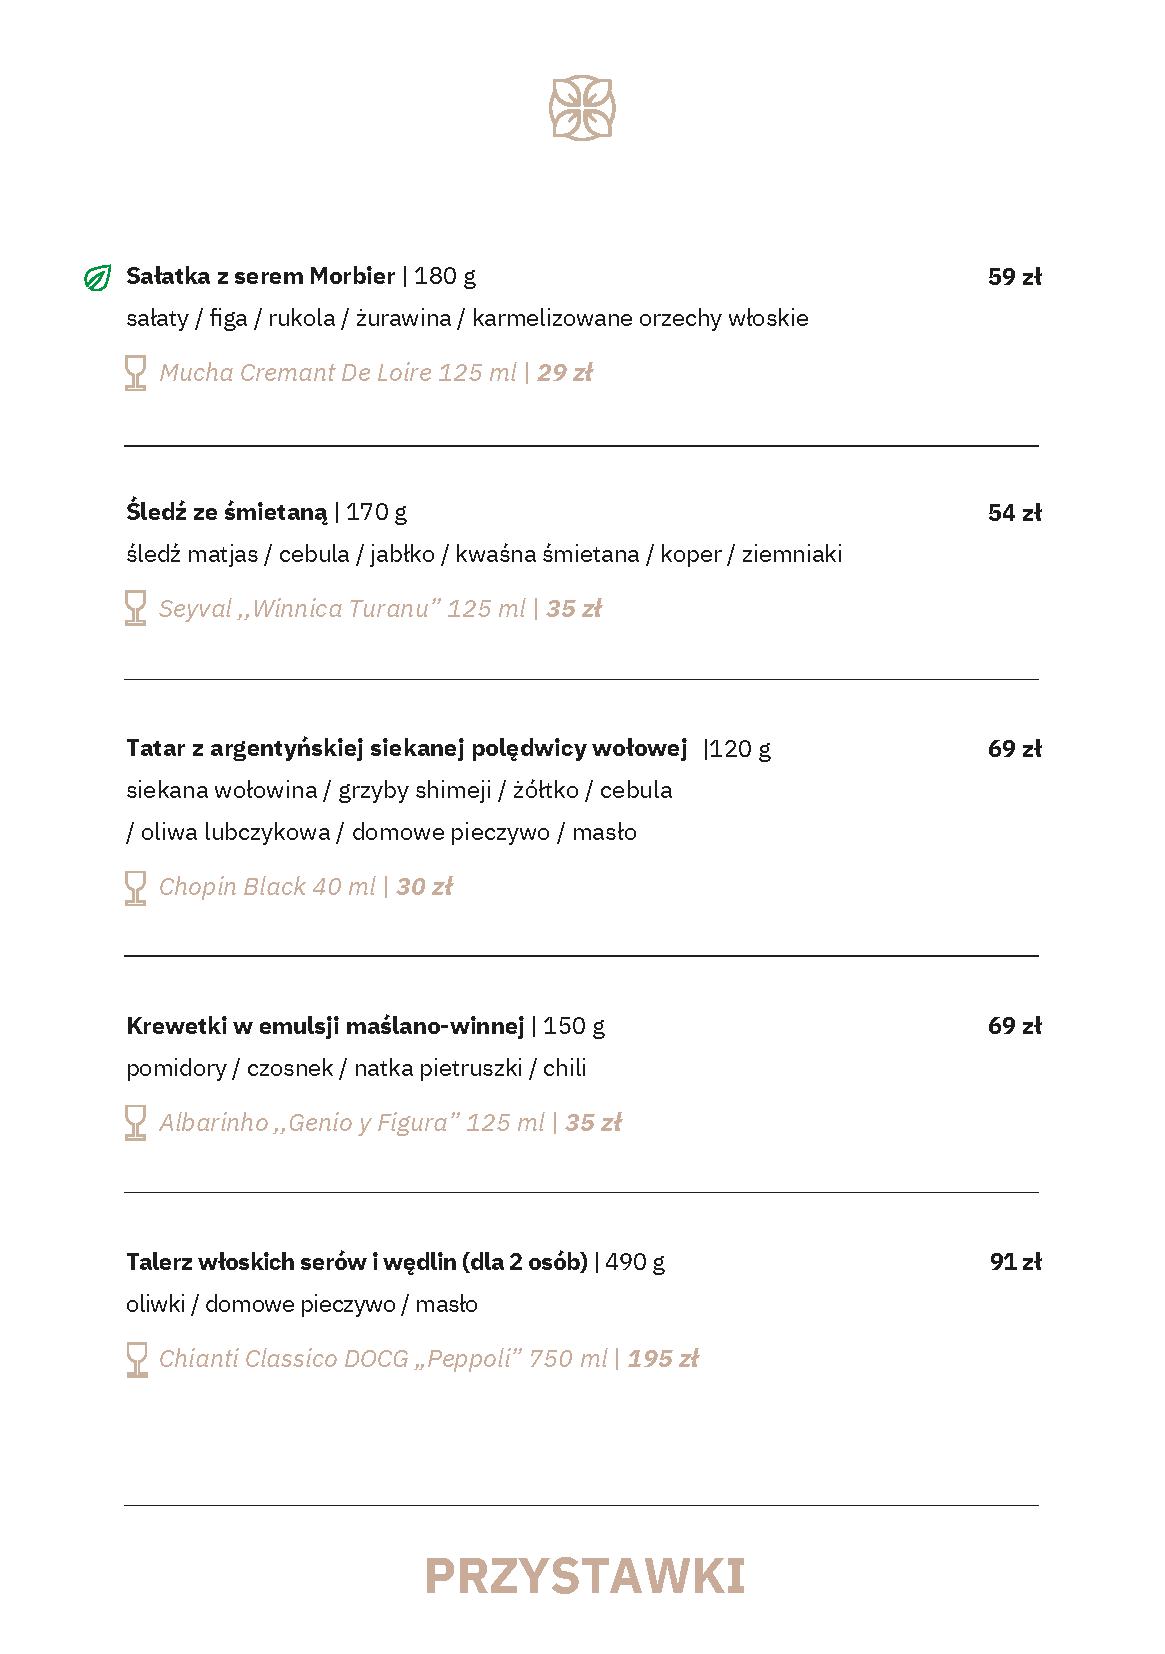Viewport: 1165px width, 1654px height.
Task: Click the Tatar z argentyńskiej polędwicy title
Action: click(406, 748)
